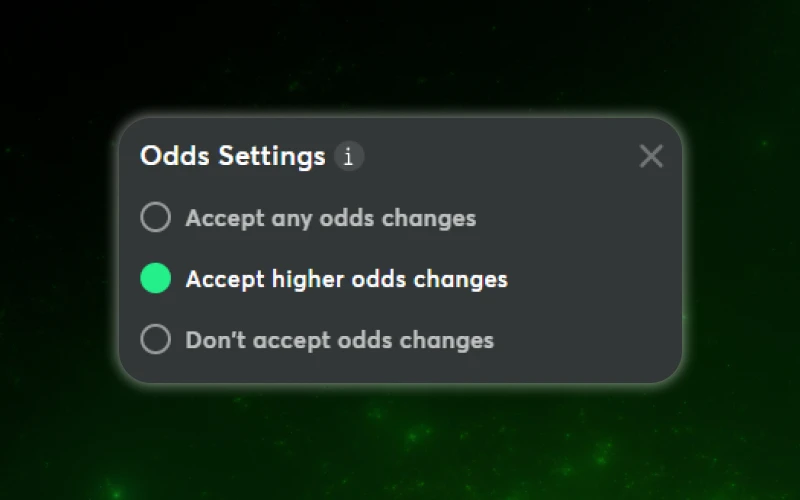Image resolution: width=800 pixels, height=500 pixels.
Task: Show more information about Odds Settings
Action: point(349,156)
